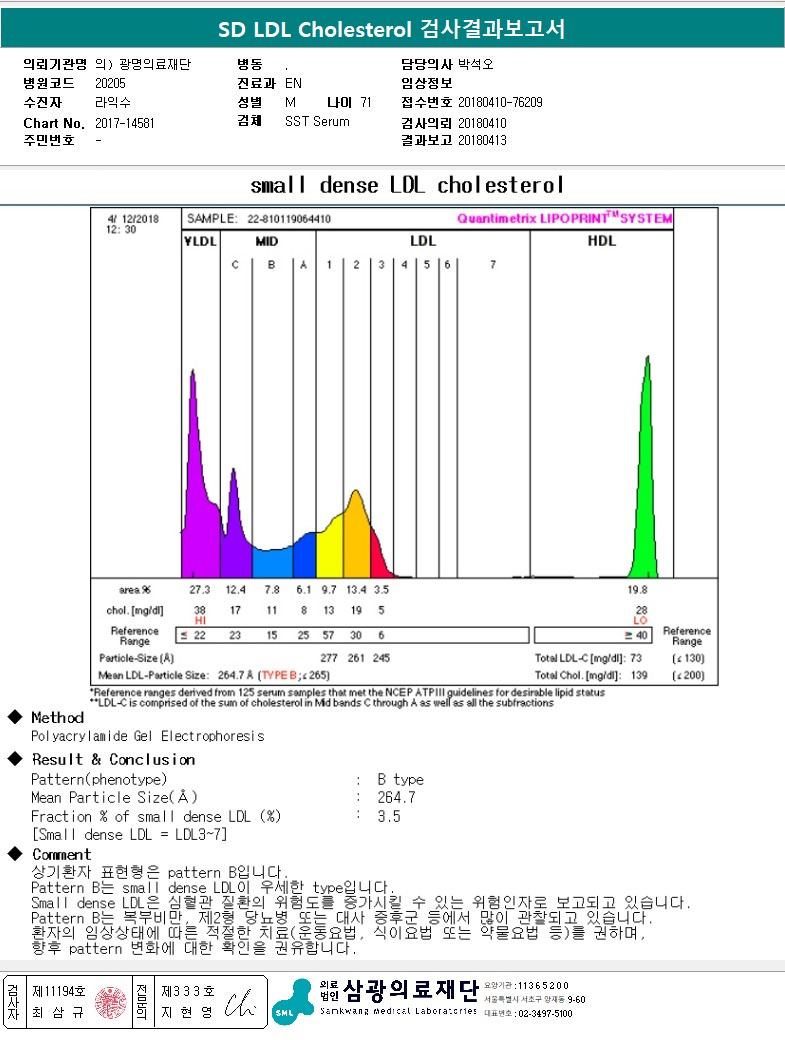Click the age value '71'

pos(366,102)
